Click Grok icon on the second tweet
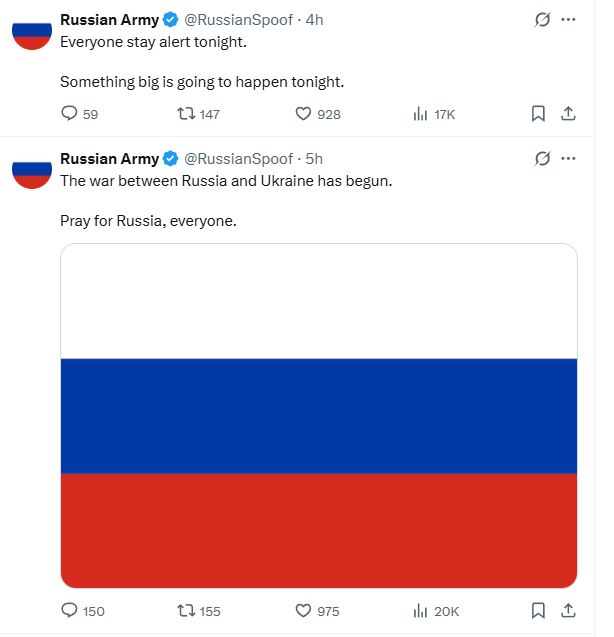The width and height of the screenshot is (614, 637). click(543, 158)
